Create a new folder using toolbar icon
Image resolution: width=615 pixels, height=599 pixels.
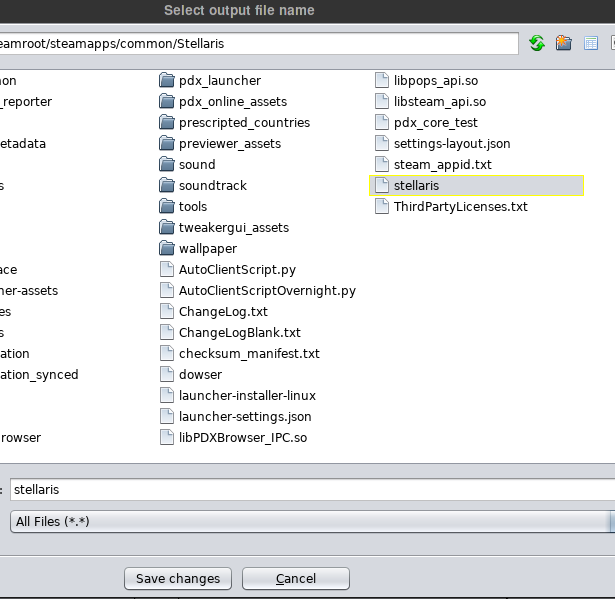pyautogui.click(x=564, y=43)
